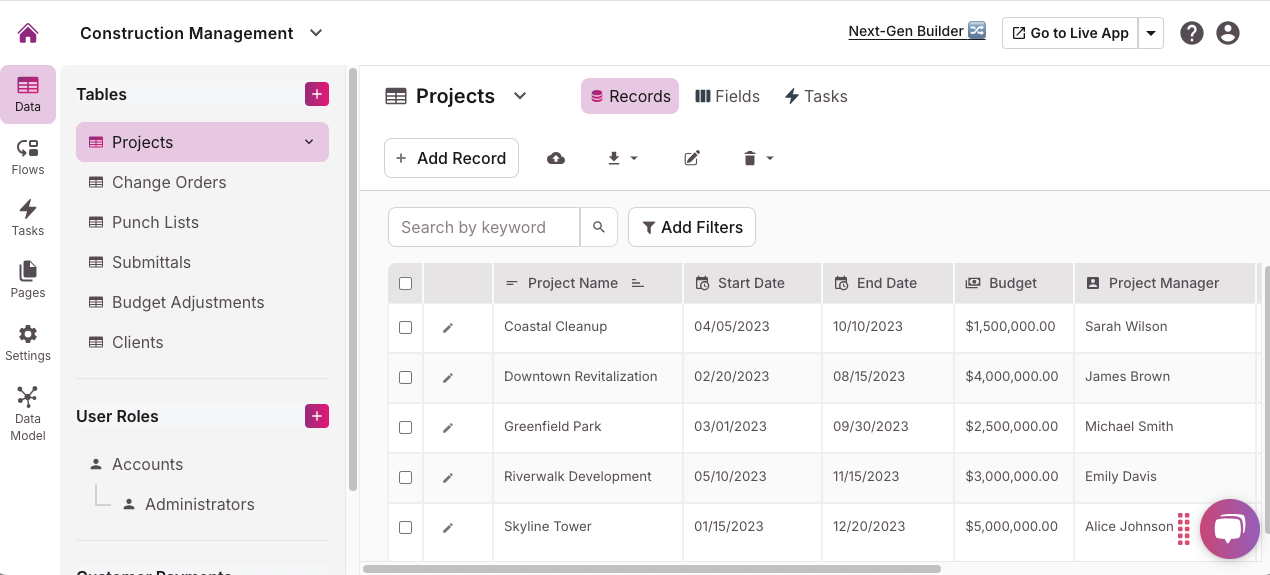Image resolution: width=1270 pixels, height=575 pixels.
Task: Click the help question mark icon
Action: [1191, 33]
